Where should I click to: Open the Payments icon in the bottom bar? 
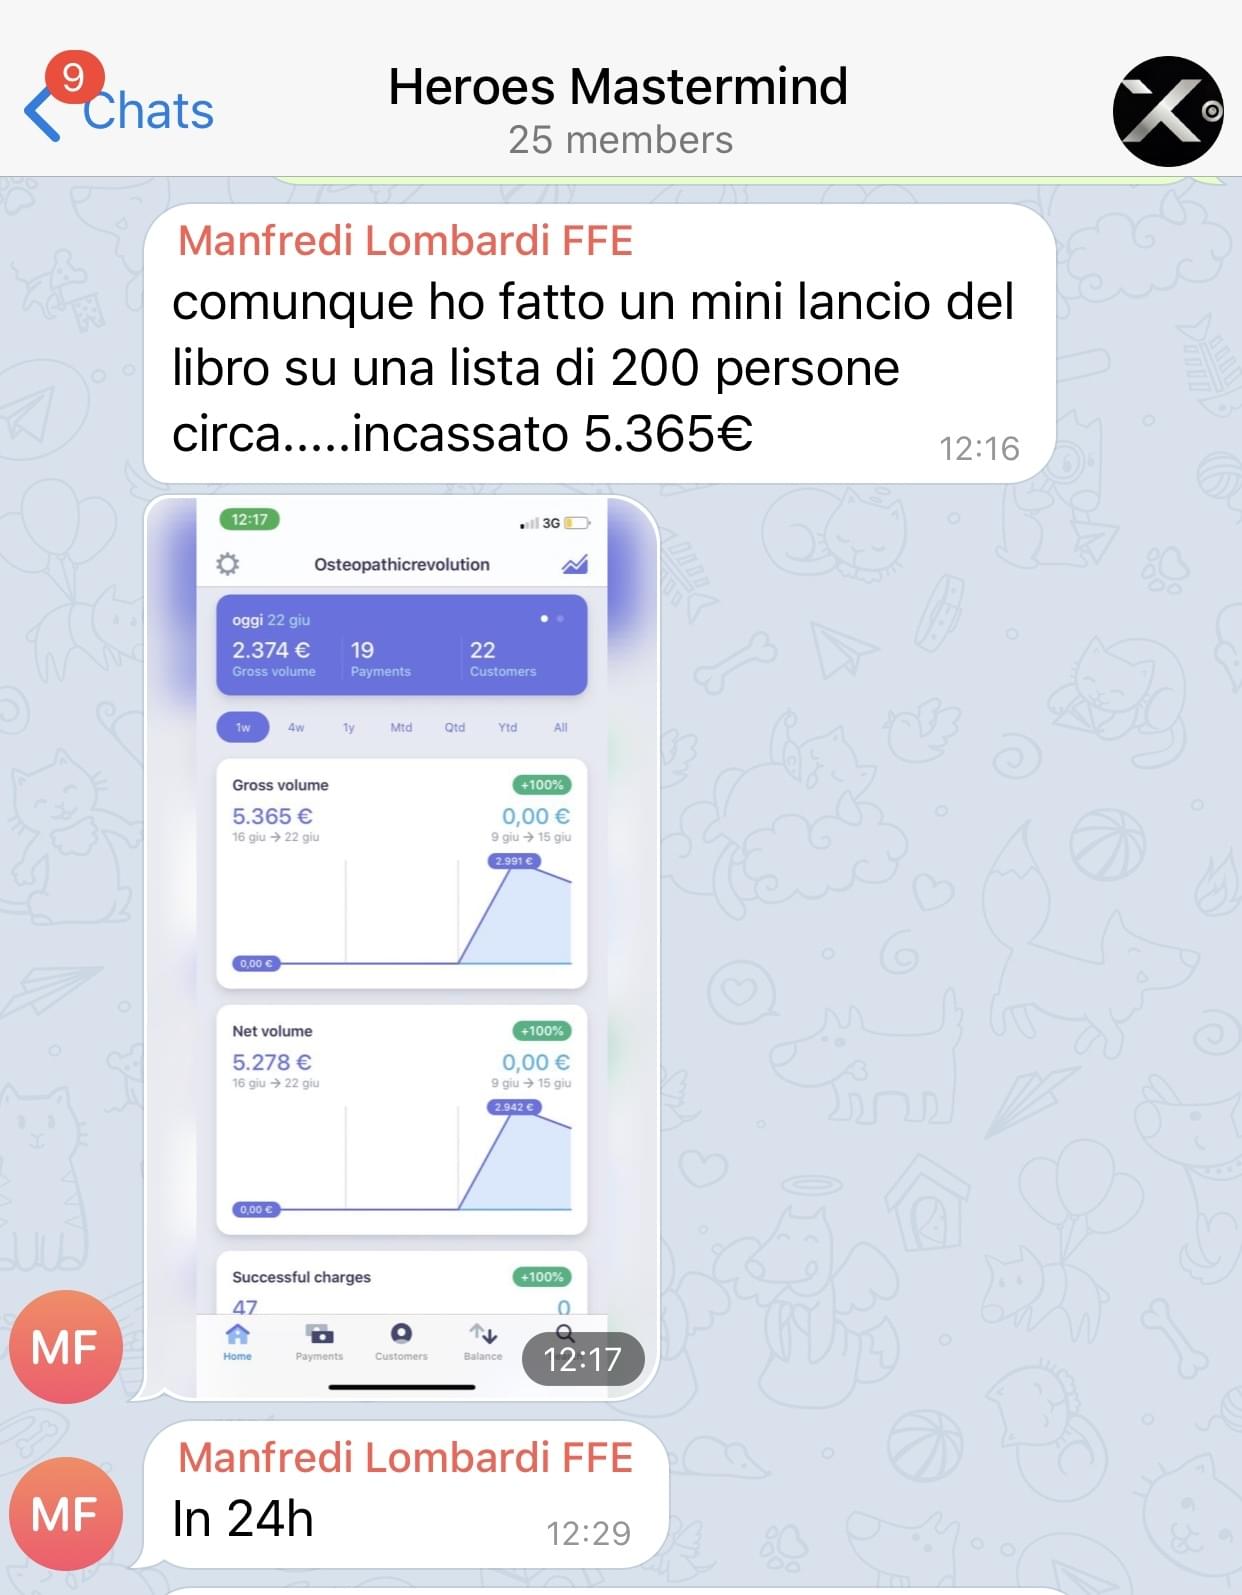coord(319,1342)
